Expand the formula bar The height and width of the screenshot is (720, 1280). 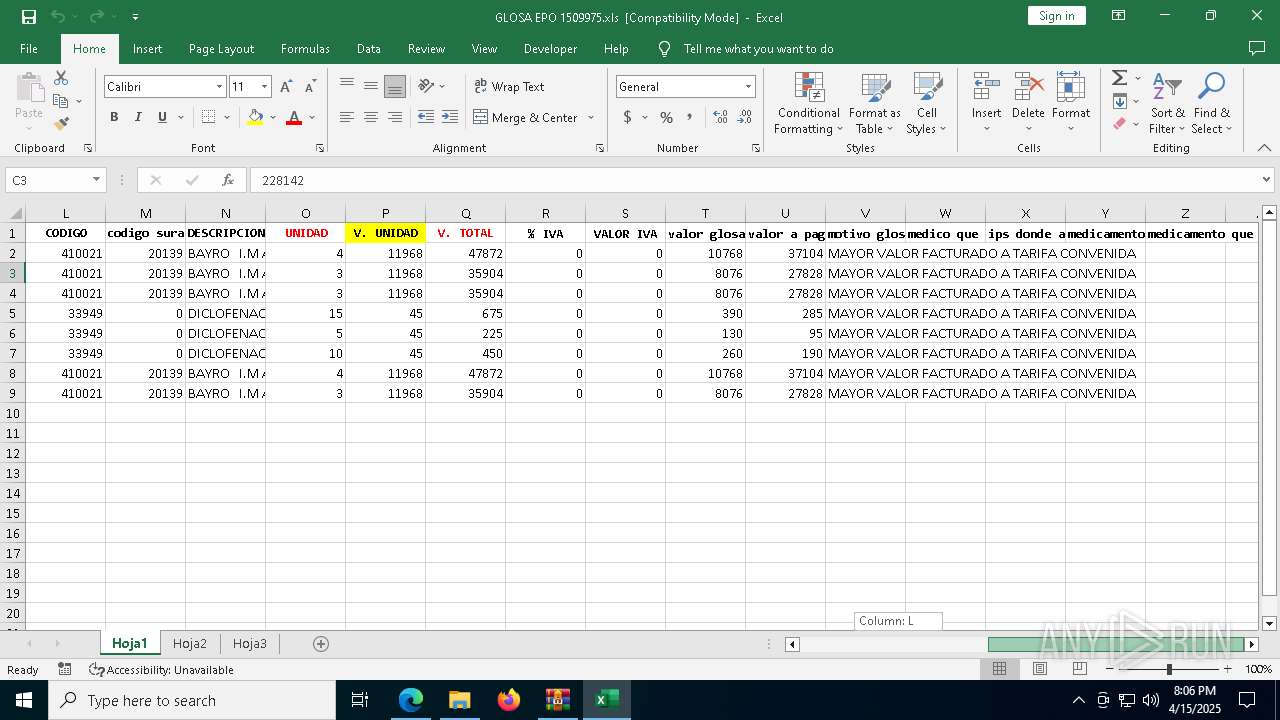click(x=1266, y=180)
